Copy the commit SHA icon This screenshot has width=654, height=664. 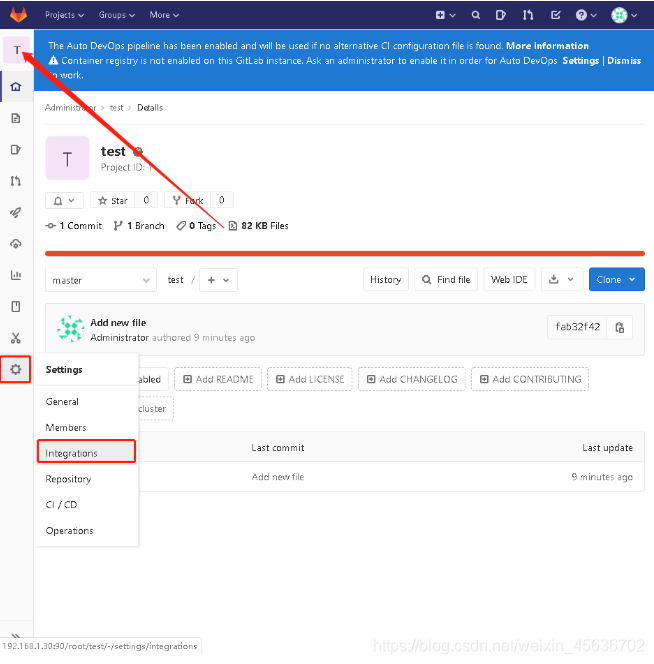point(620,327)
